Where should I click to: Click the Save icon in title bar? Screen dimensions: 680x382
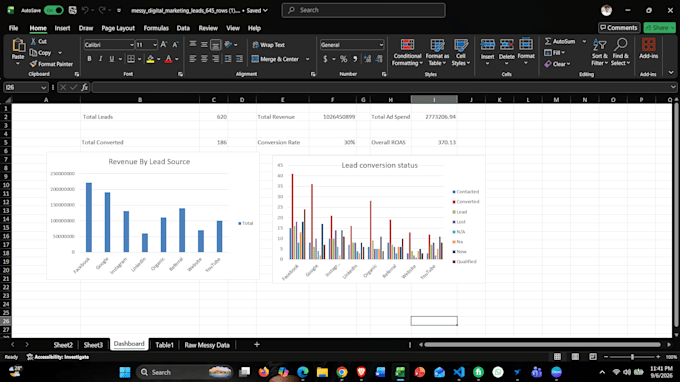pyautogui.click(x=72, y=10)
